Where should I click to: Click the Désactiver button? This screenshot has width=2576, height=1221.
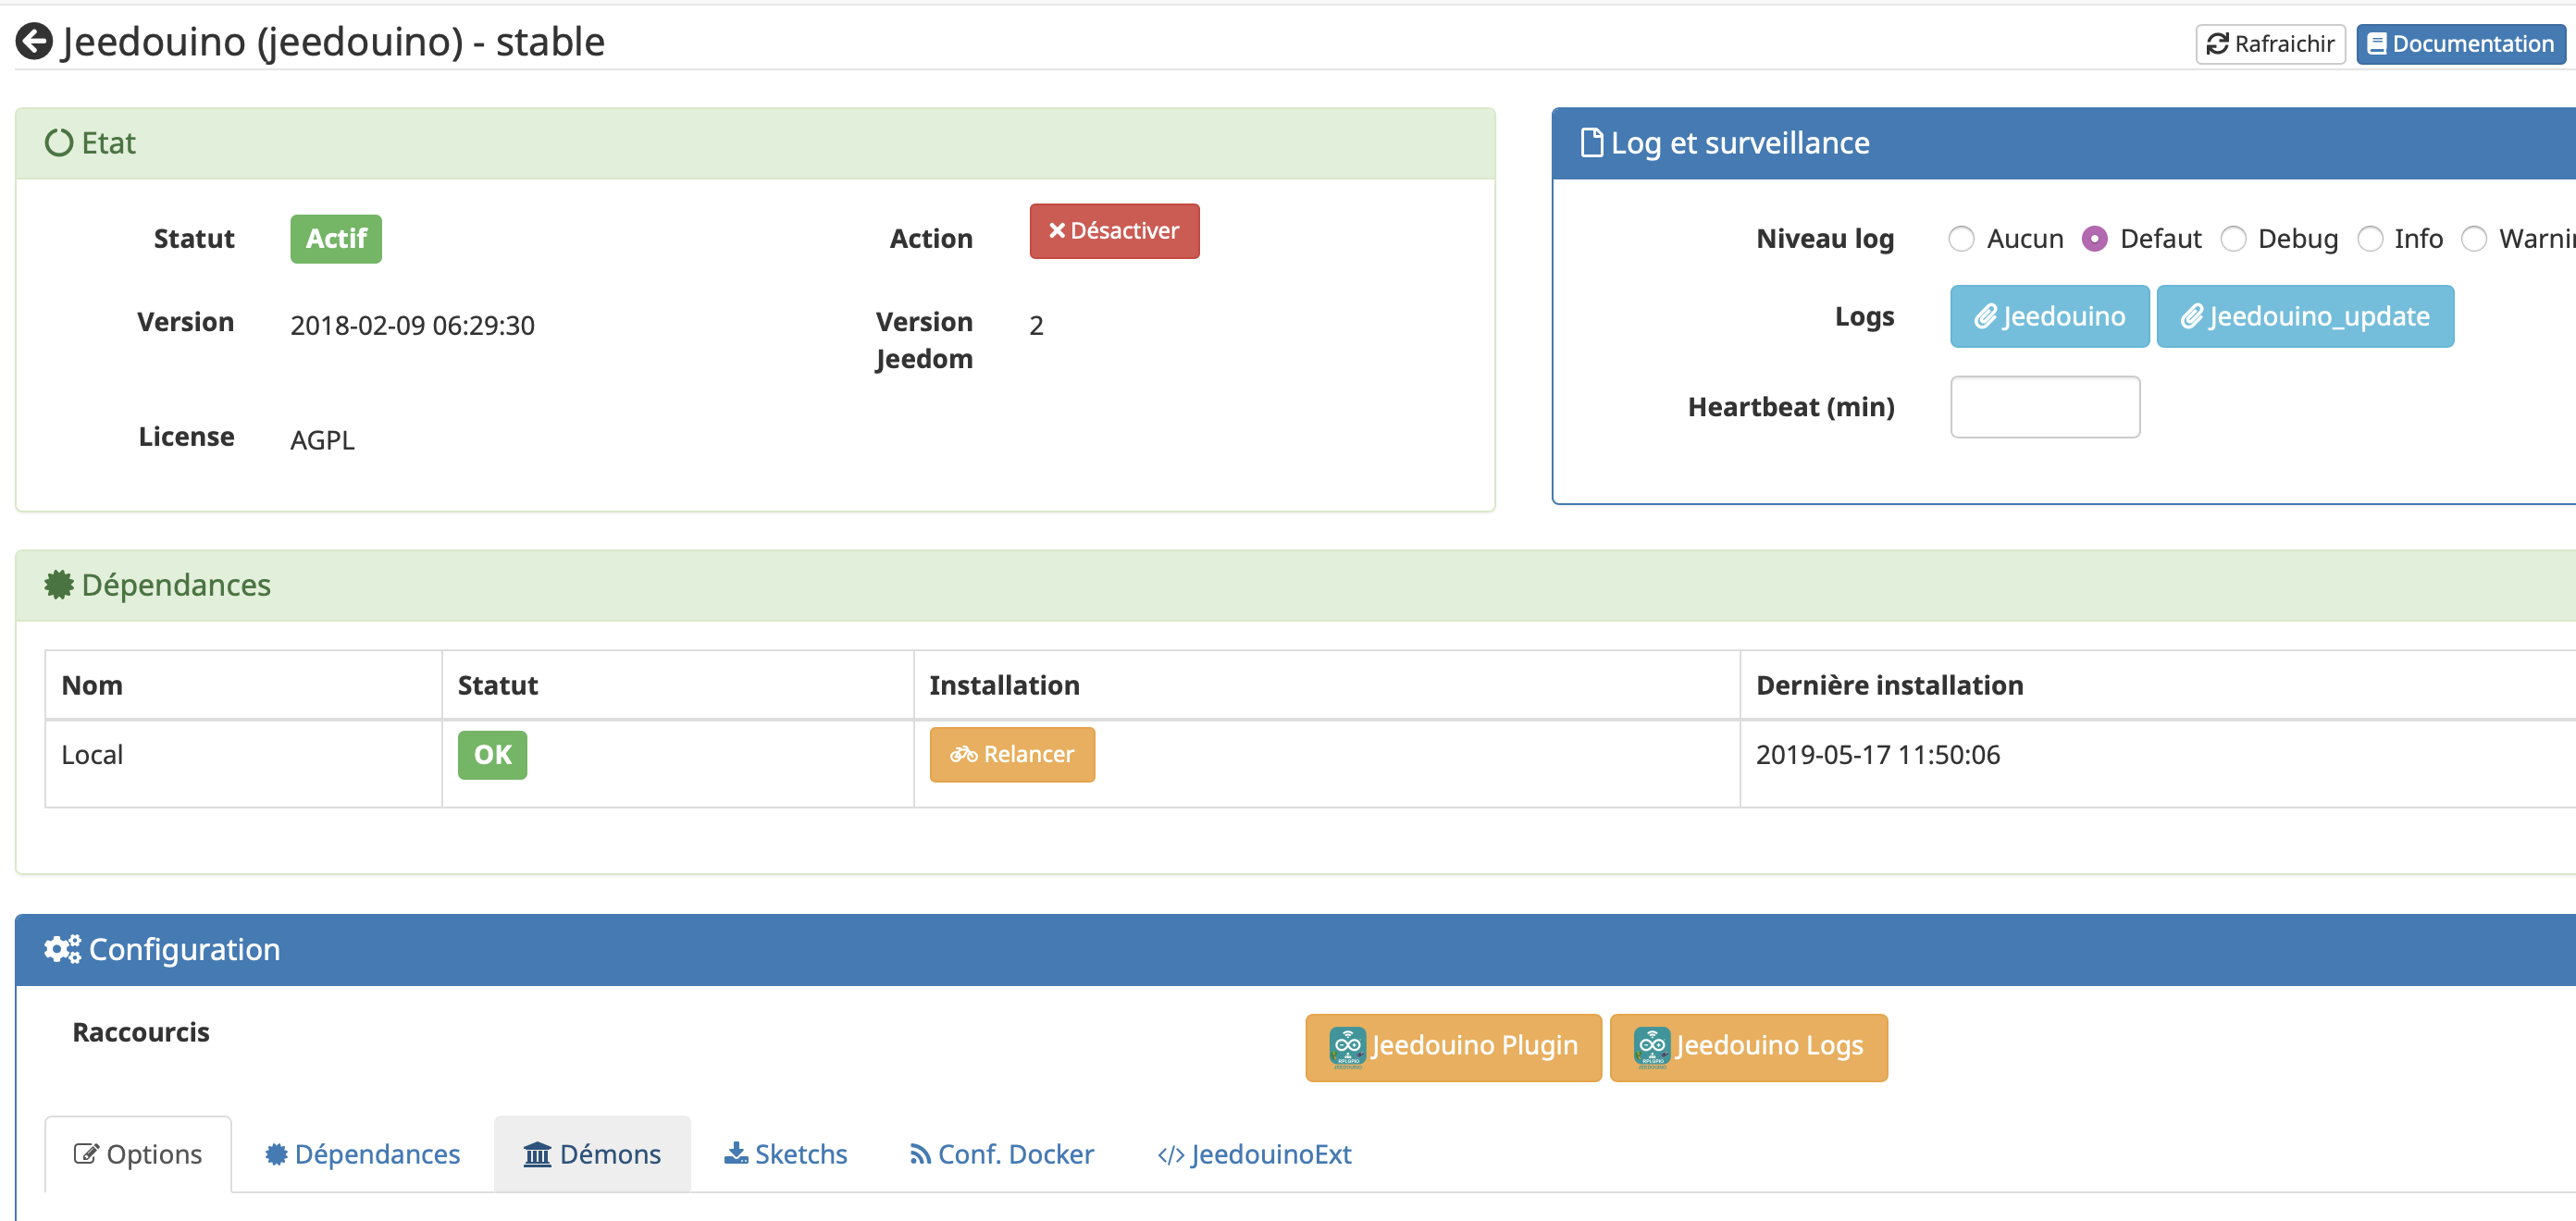[1114, 231]
